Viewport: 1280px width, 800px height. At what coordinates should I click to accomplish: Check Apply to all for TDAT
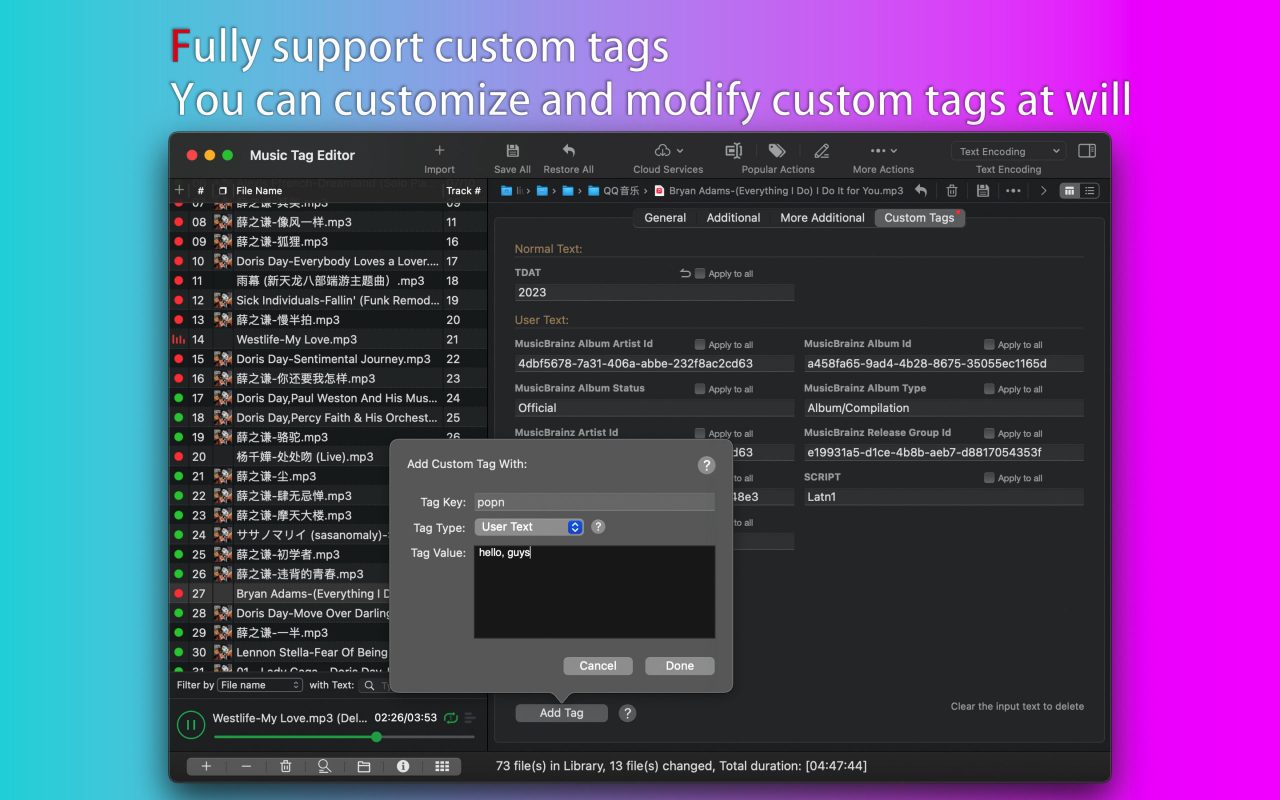[x=700, y=273]
